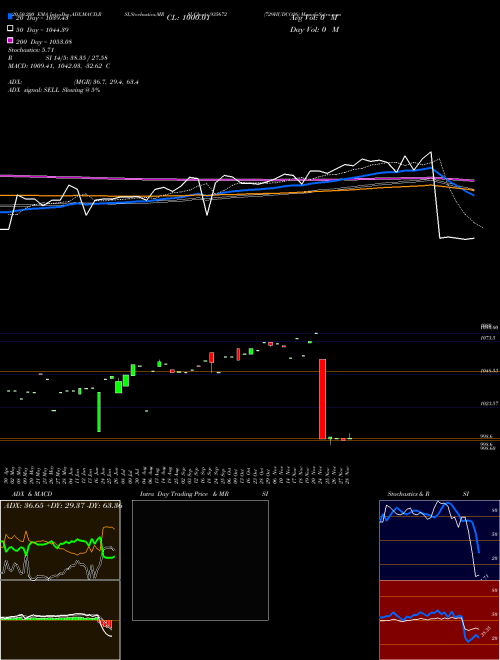Click the tall red candlestick
Image resolution: width=500 pixels, height=660 pixels.
322,399
